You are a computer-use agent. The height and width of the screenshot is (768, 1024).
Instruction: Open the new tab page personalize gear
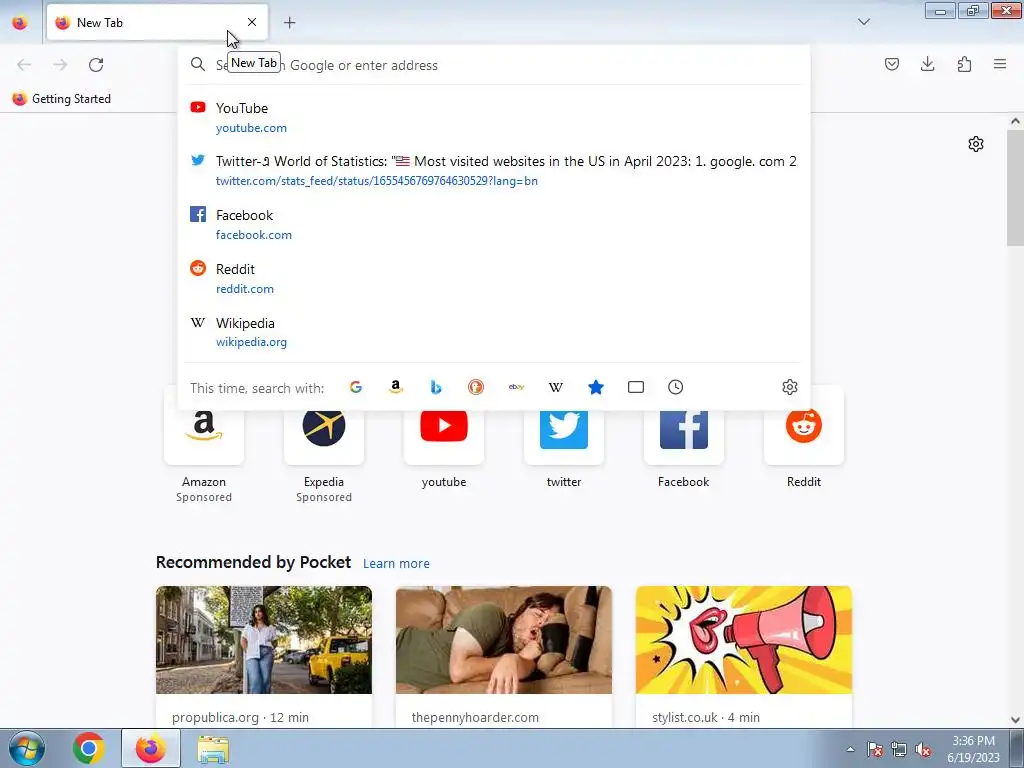[x=976, y=144]
